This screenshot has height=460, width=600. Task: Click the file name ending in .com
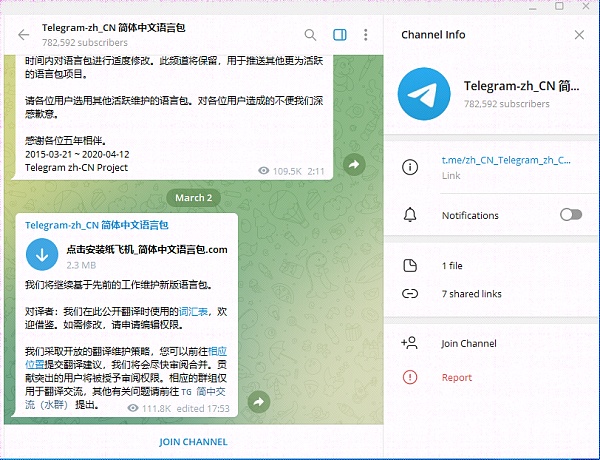tap(147, 250)
